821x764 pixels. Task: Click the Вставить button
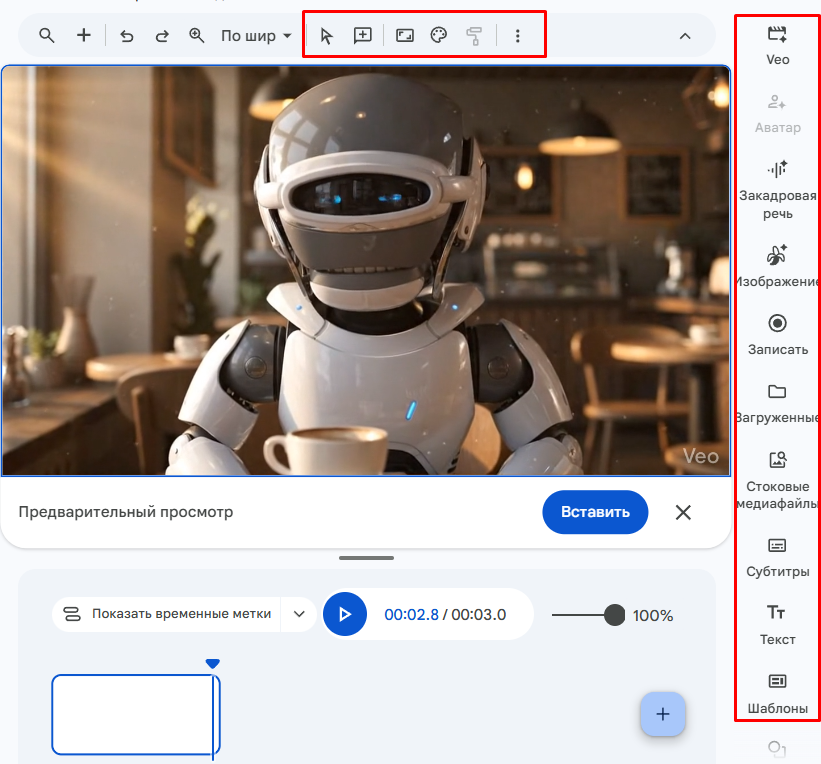[595, 511]
